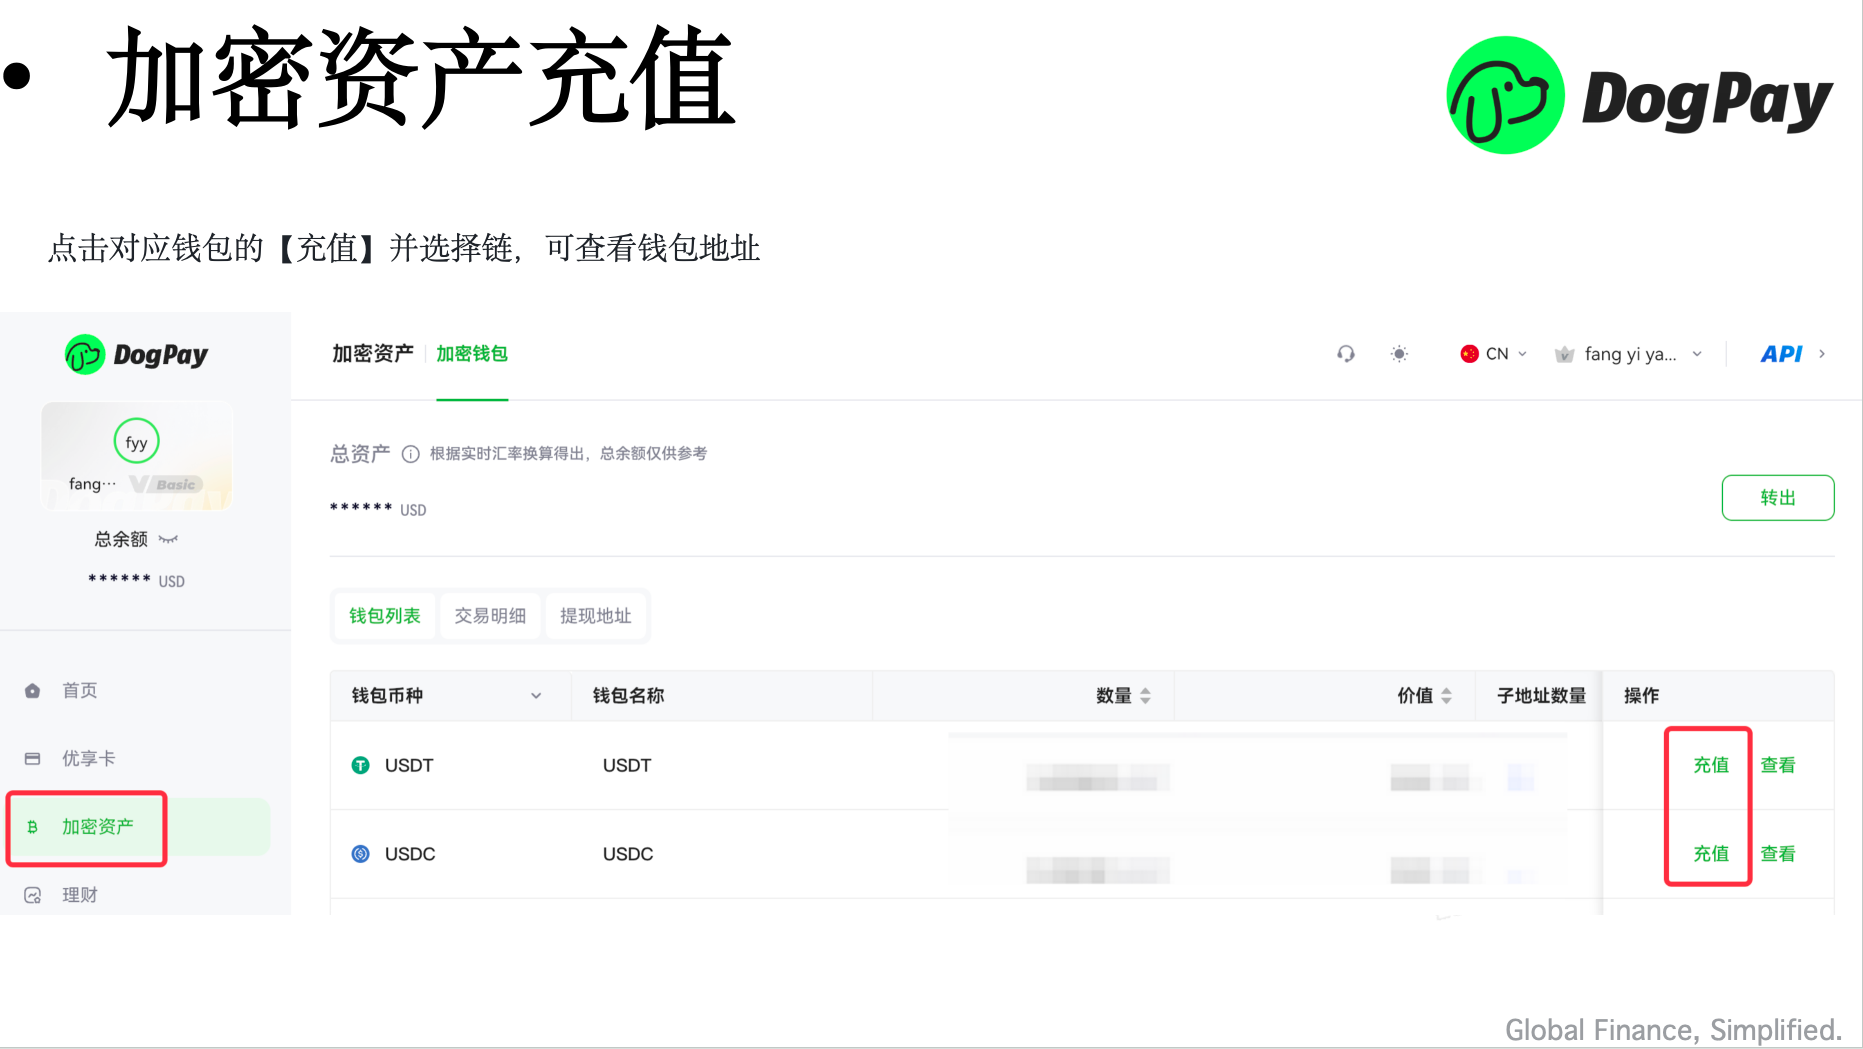Click the DogPay logo in the sidebar
Screen dimensions: 1863x1049
tap(136, 354)
